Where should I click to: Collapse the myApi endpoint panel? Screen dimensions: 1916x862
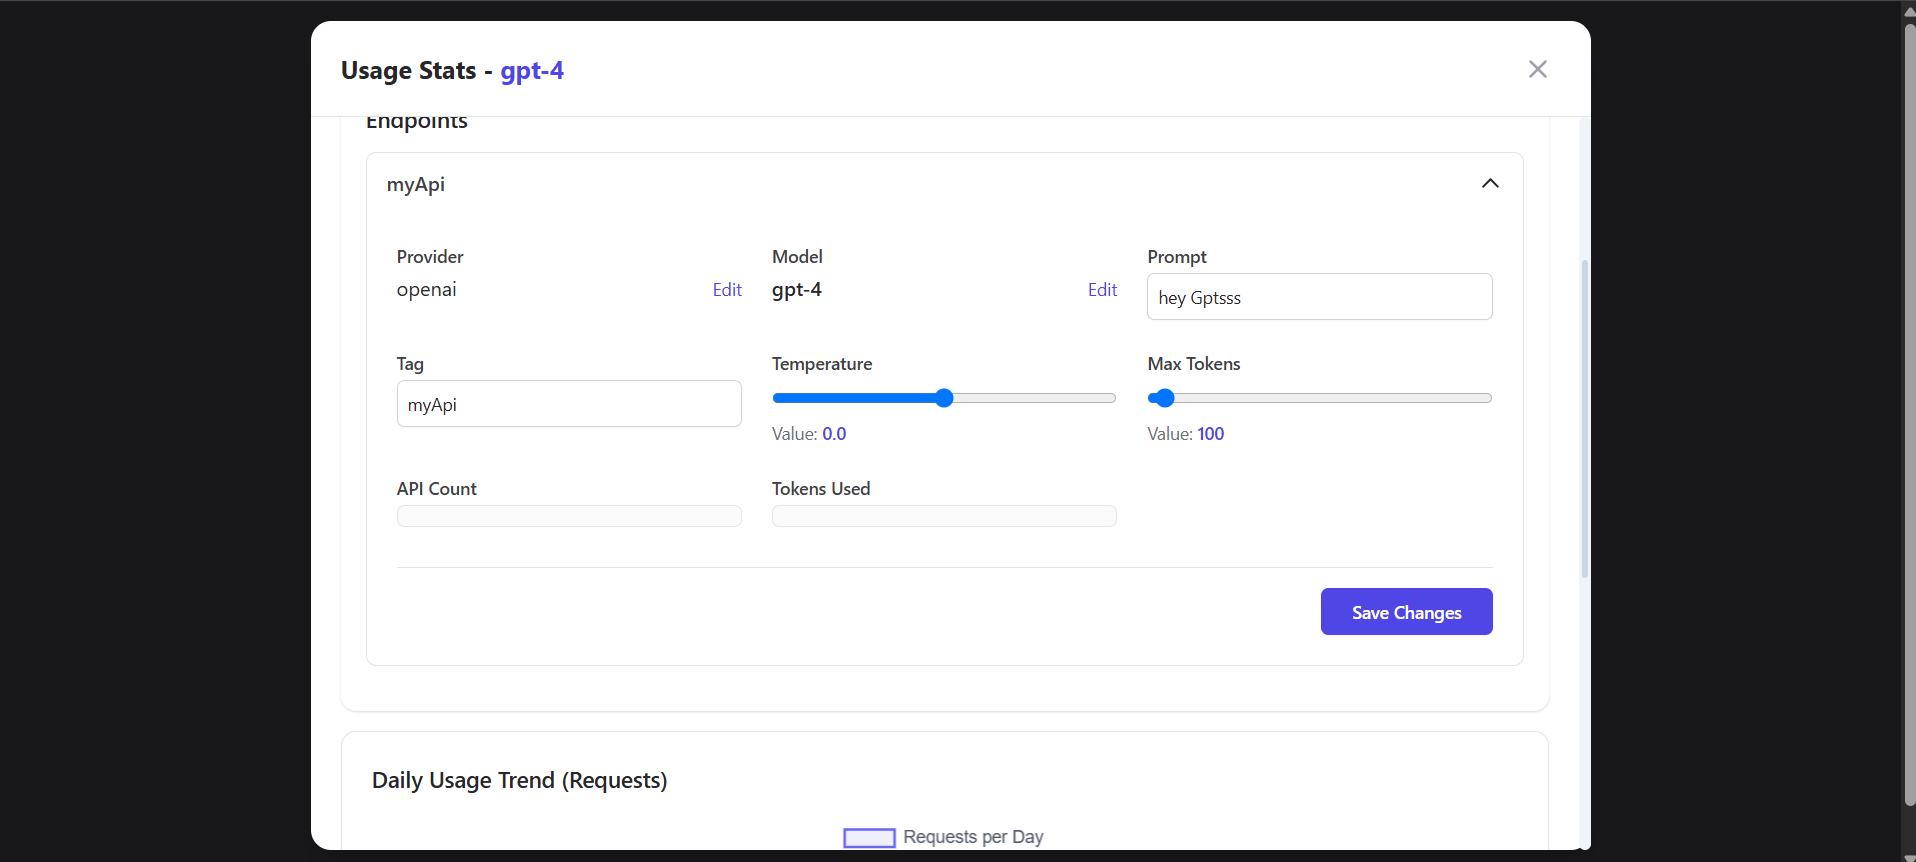[x=1490, y=183]
